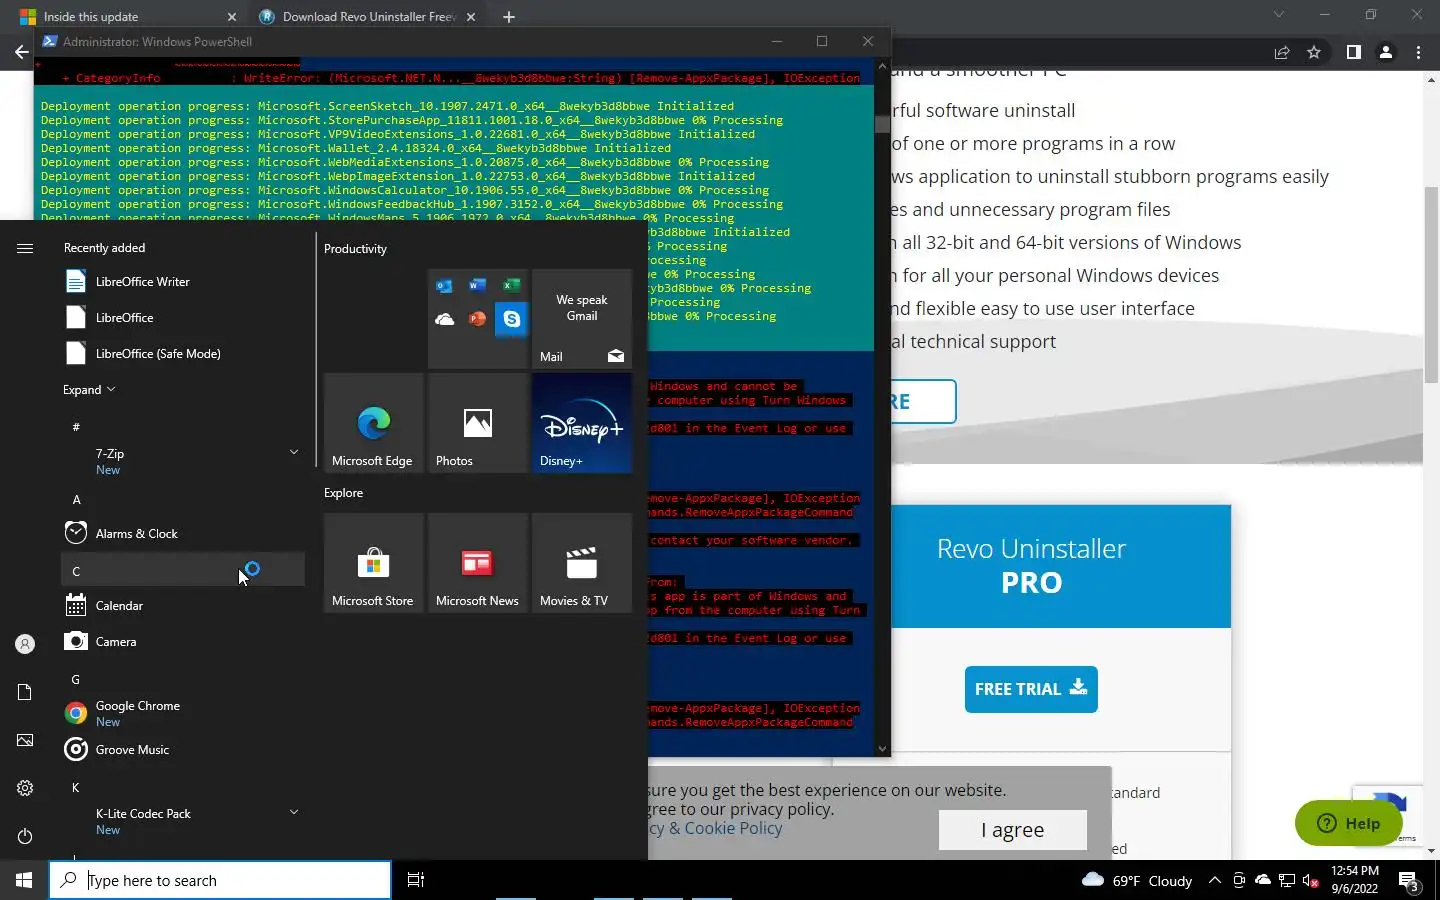Open the Documents shortcut in Start sidebar

click(25, 692)
